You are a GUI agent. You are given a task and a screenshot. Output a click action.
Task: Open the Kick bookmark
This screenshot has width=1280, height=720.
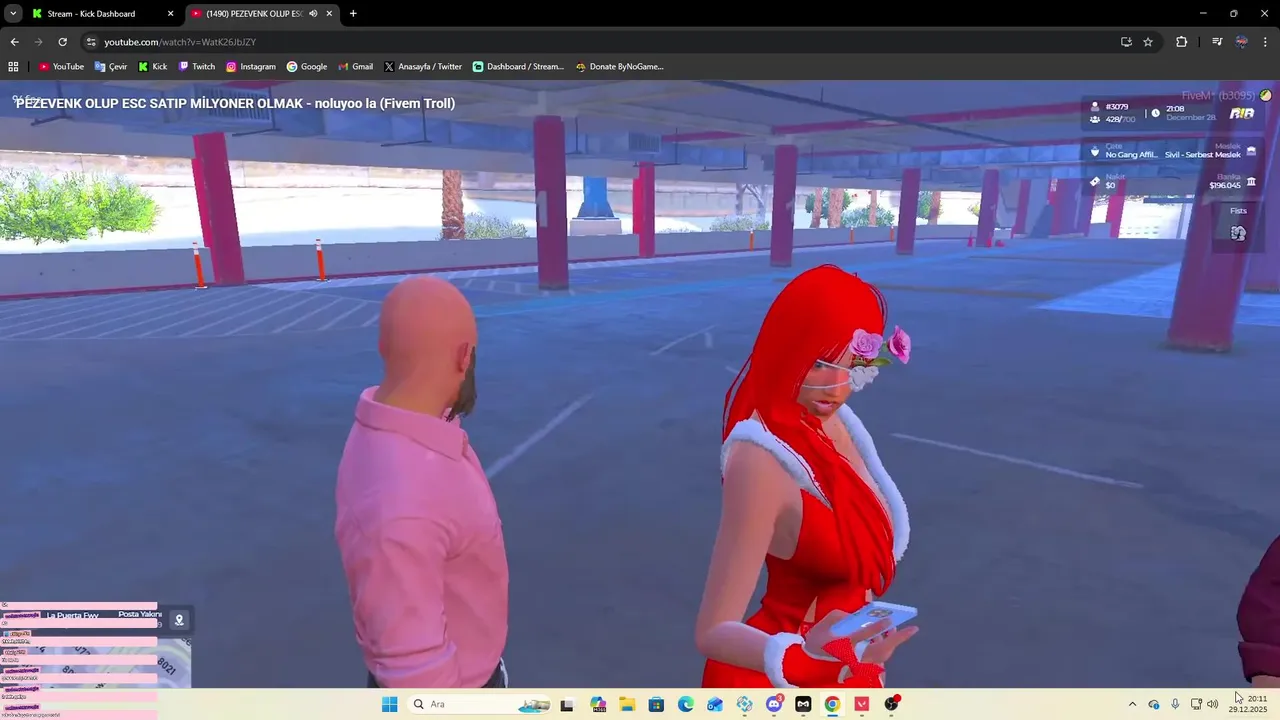(x=152, y=67)
